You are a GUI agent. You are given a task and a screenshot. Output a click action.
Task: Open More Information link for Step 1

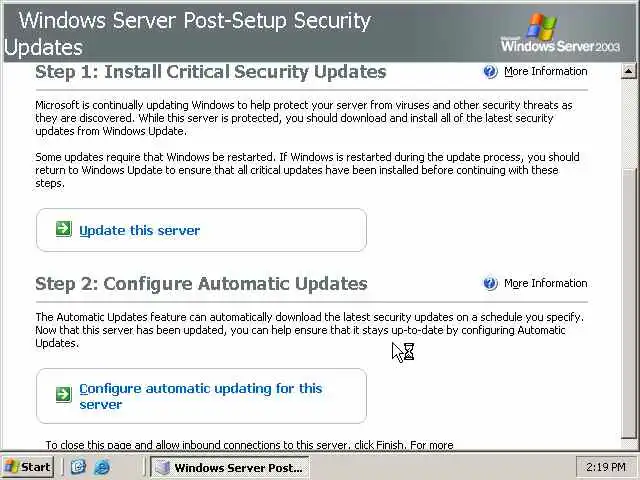[x=545, y=72]
